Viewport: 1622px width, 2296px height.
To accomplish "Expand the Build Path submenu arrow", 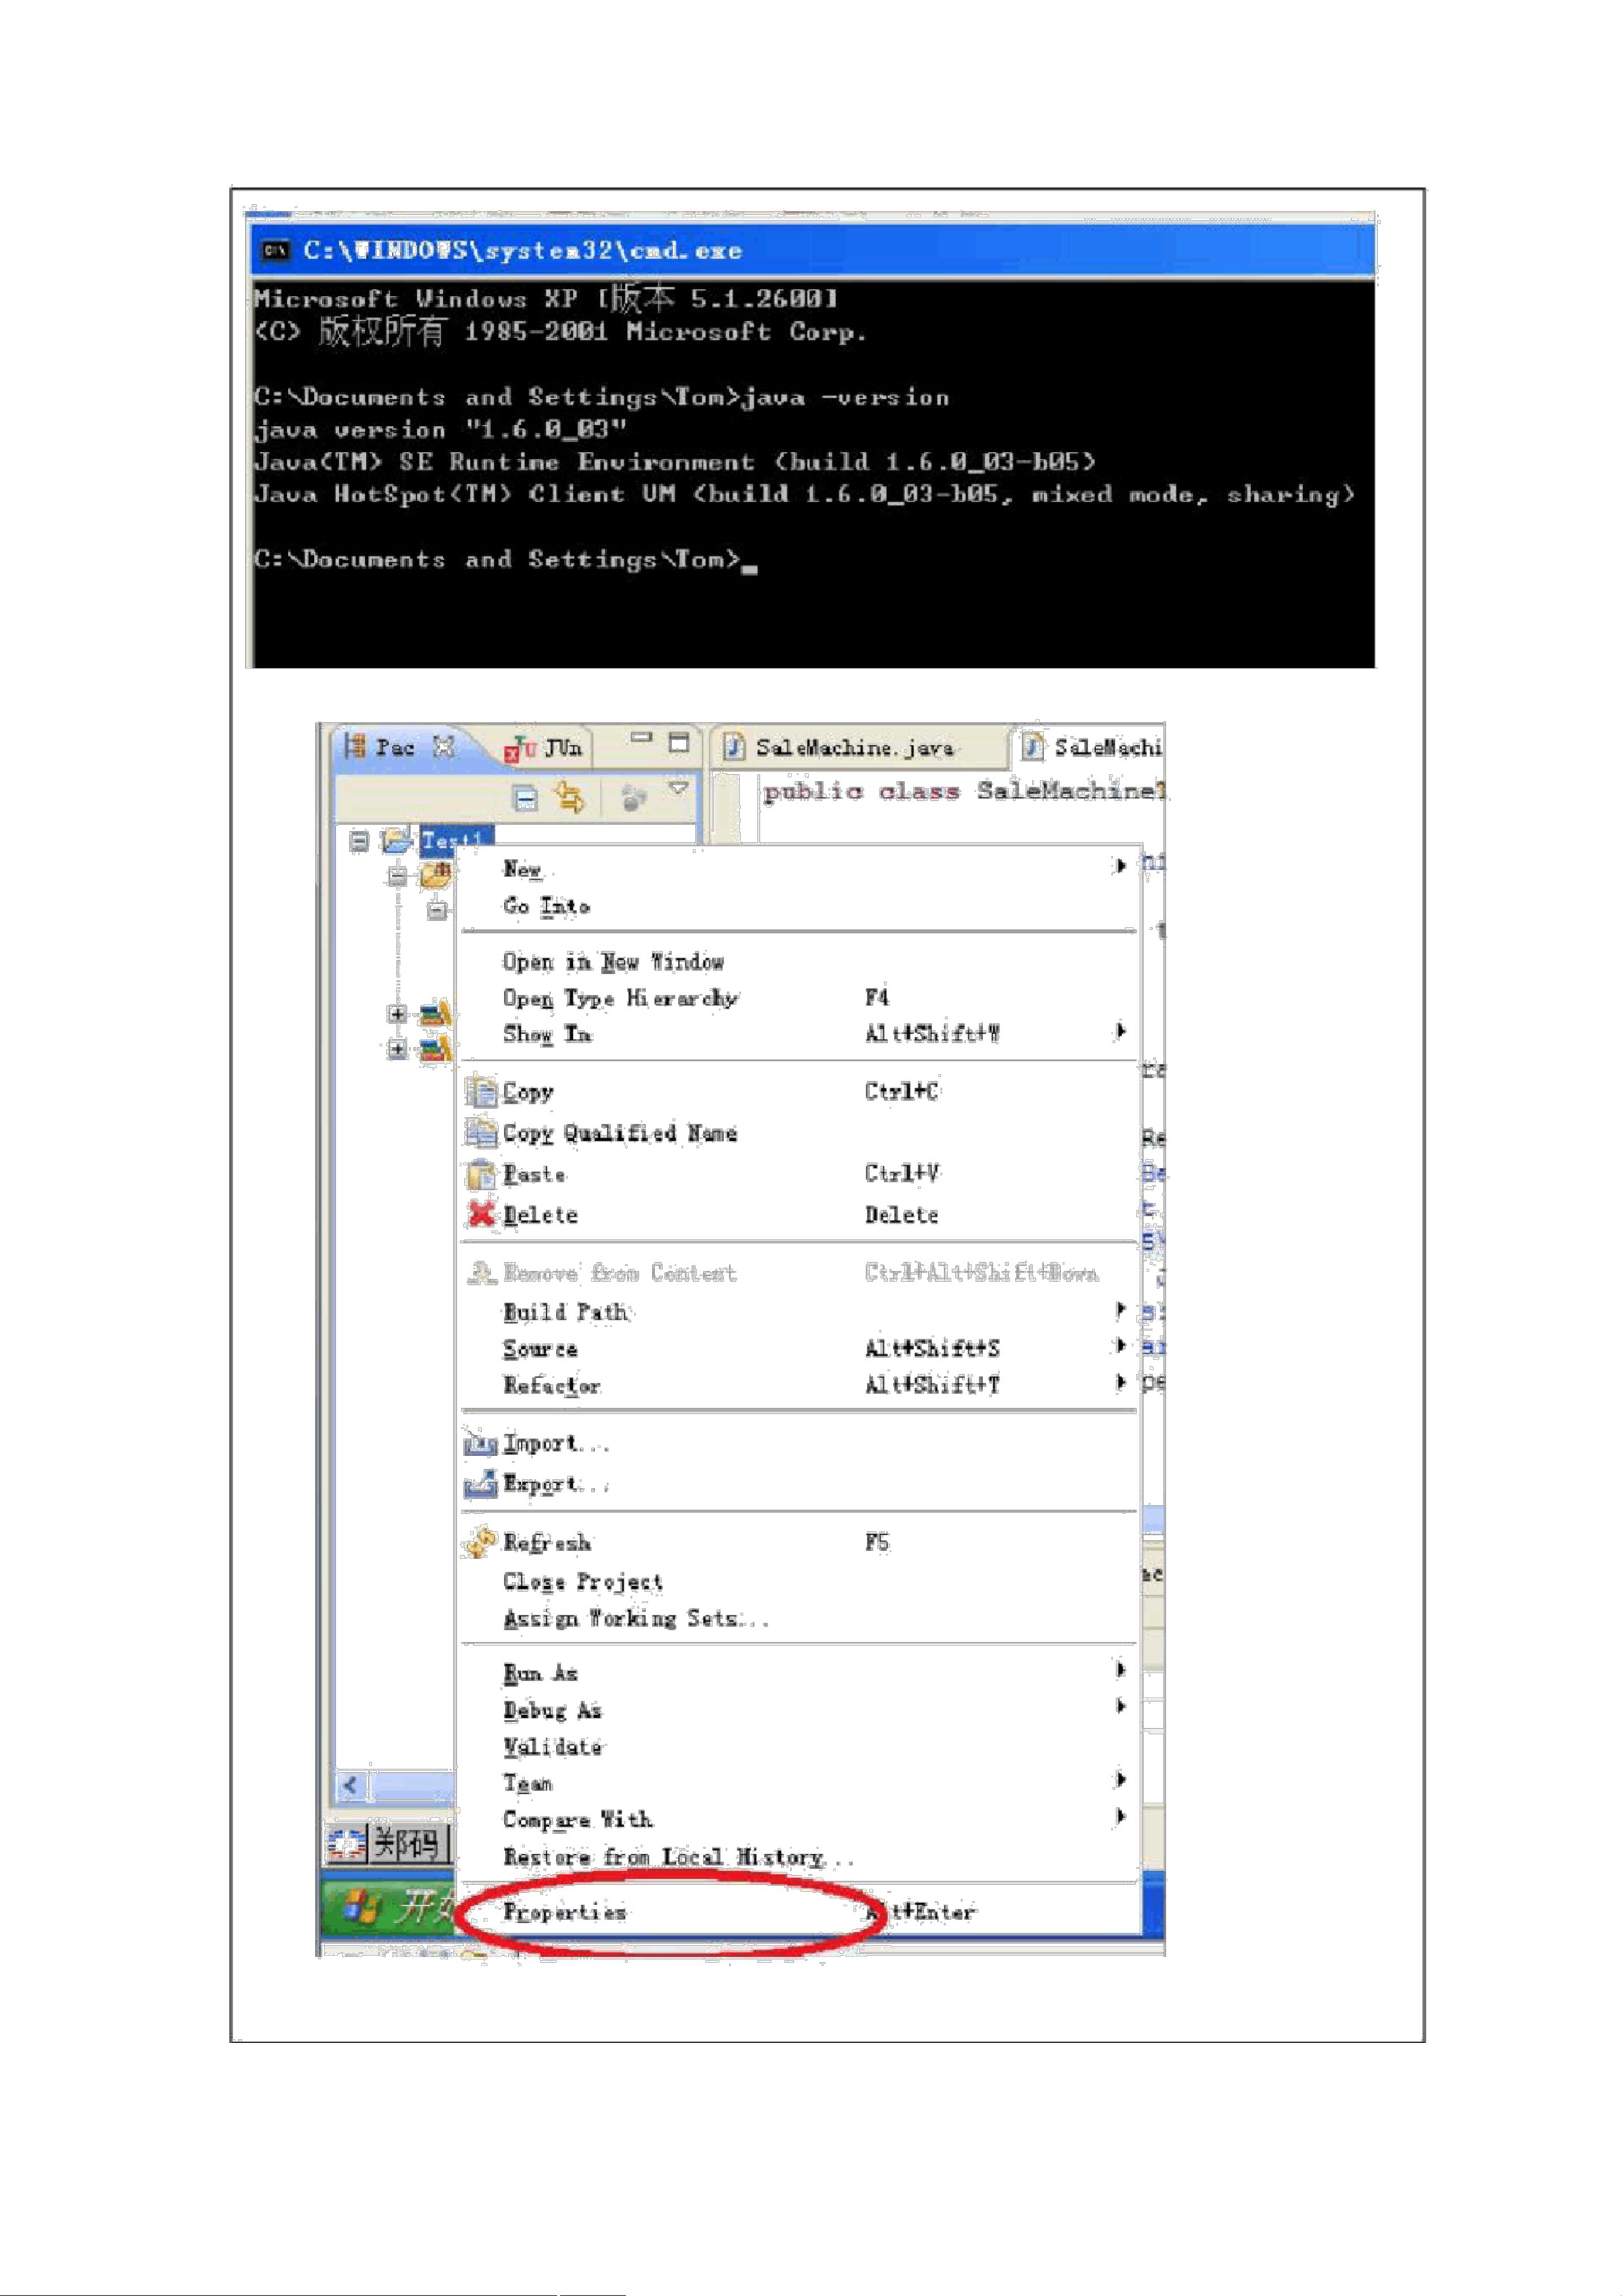I will pos(1120,1309).
